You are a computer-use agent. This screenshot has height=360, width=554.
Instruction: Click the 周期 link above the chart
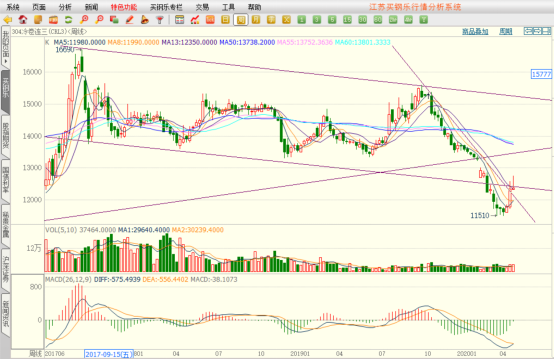point(506,32)
